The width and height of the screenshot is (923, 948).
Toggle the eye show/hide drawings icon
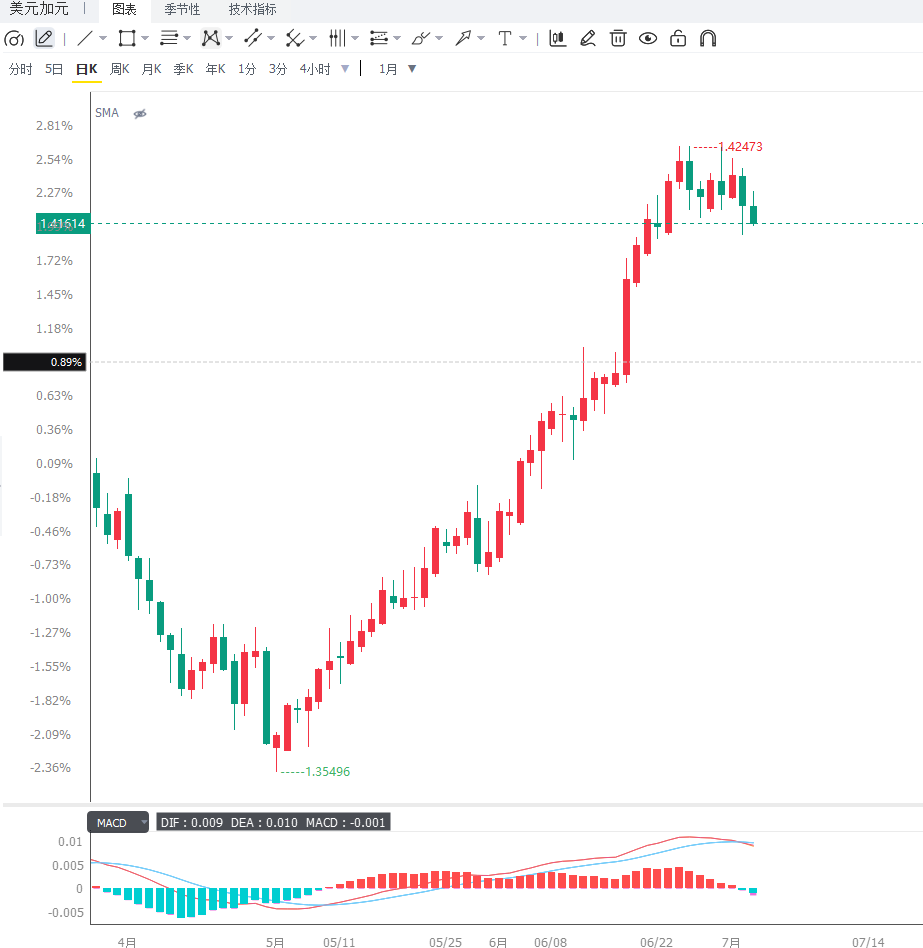(x=648, y=39)
